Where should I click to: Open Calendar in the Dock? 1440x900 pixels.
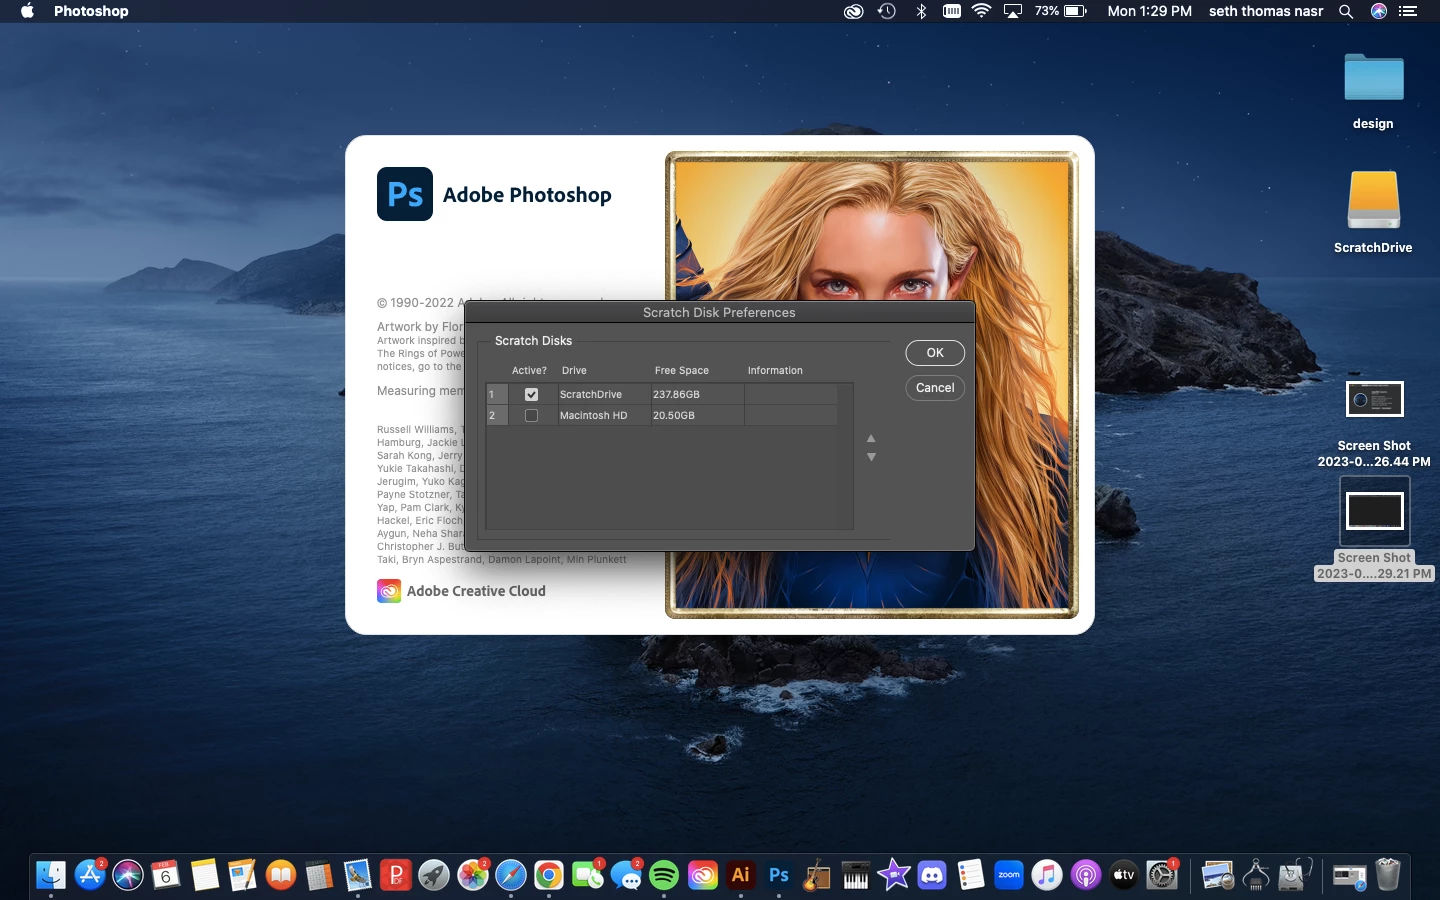point(166,876)
